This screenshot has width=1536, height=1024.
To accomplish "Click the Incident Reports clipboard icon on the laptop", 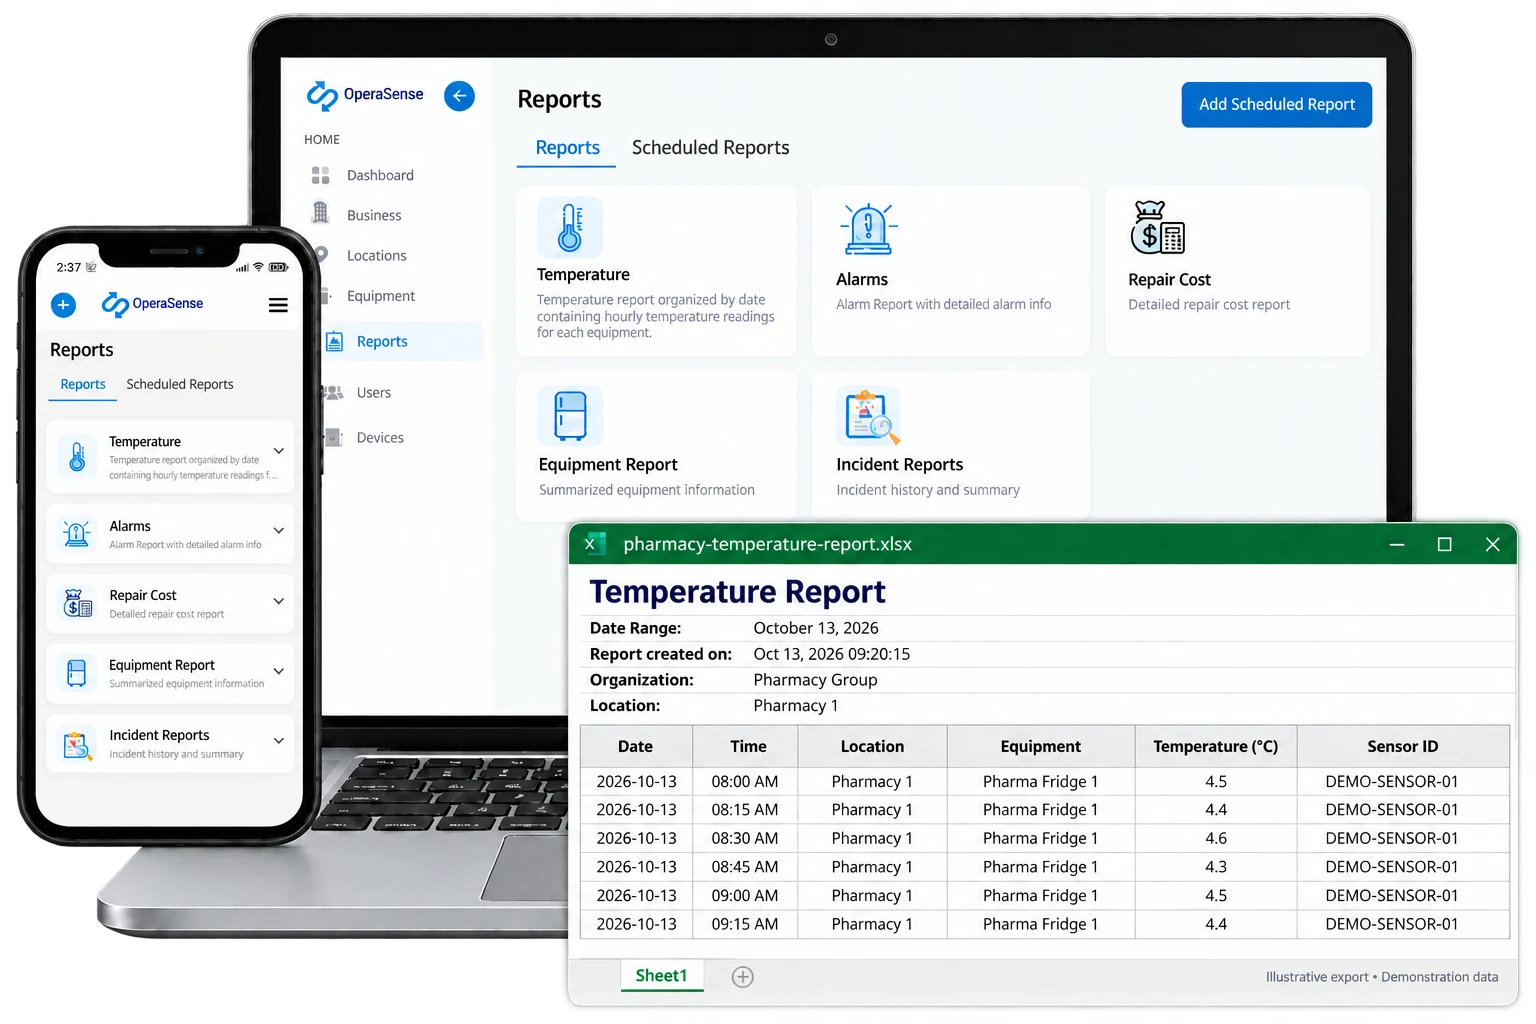I will point(868,415).
